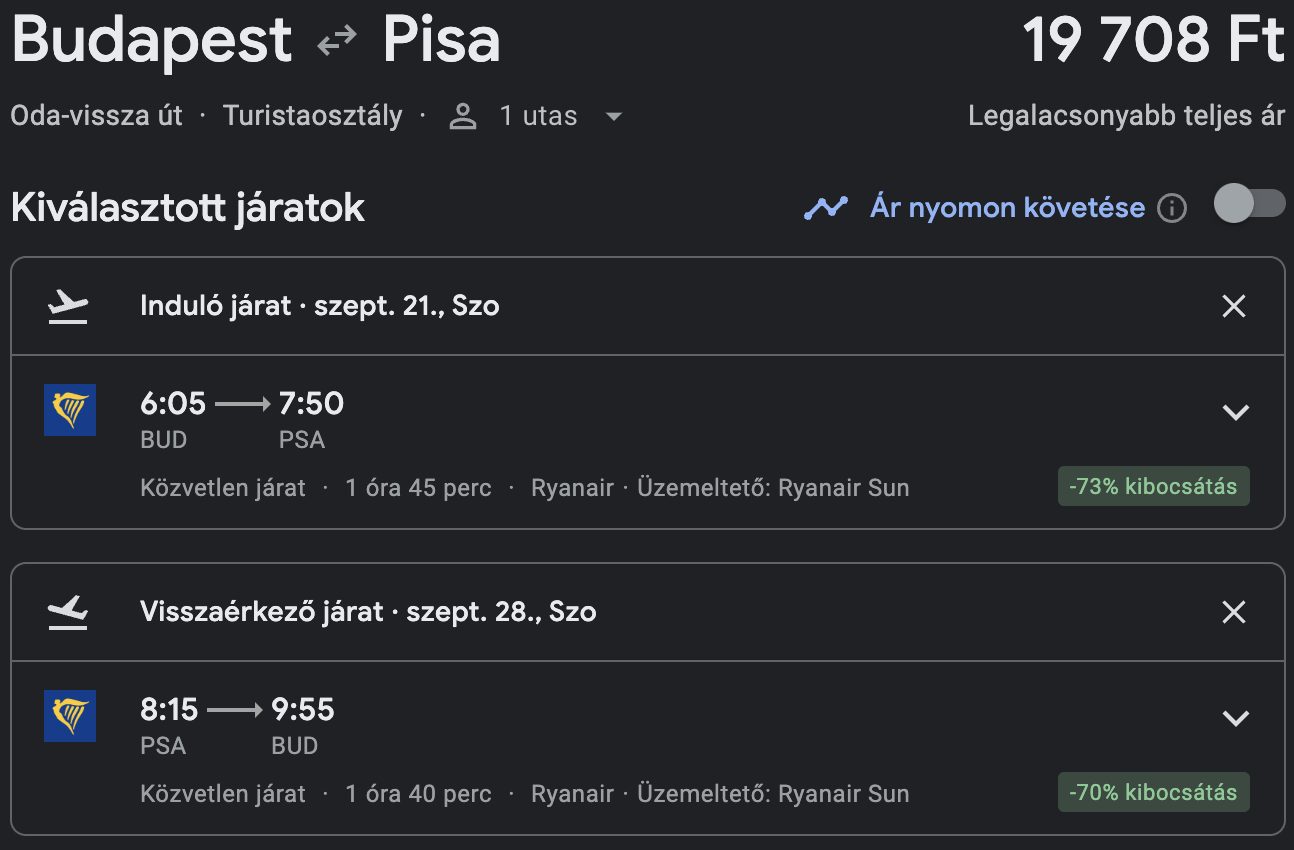Click the Ár nyomon követése link

coord(1007,208)
